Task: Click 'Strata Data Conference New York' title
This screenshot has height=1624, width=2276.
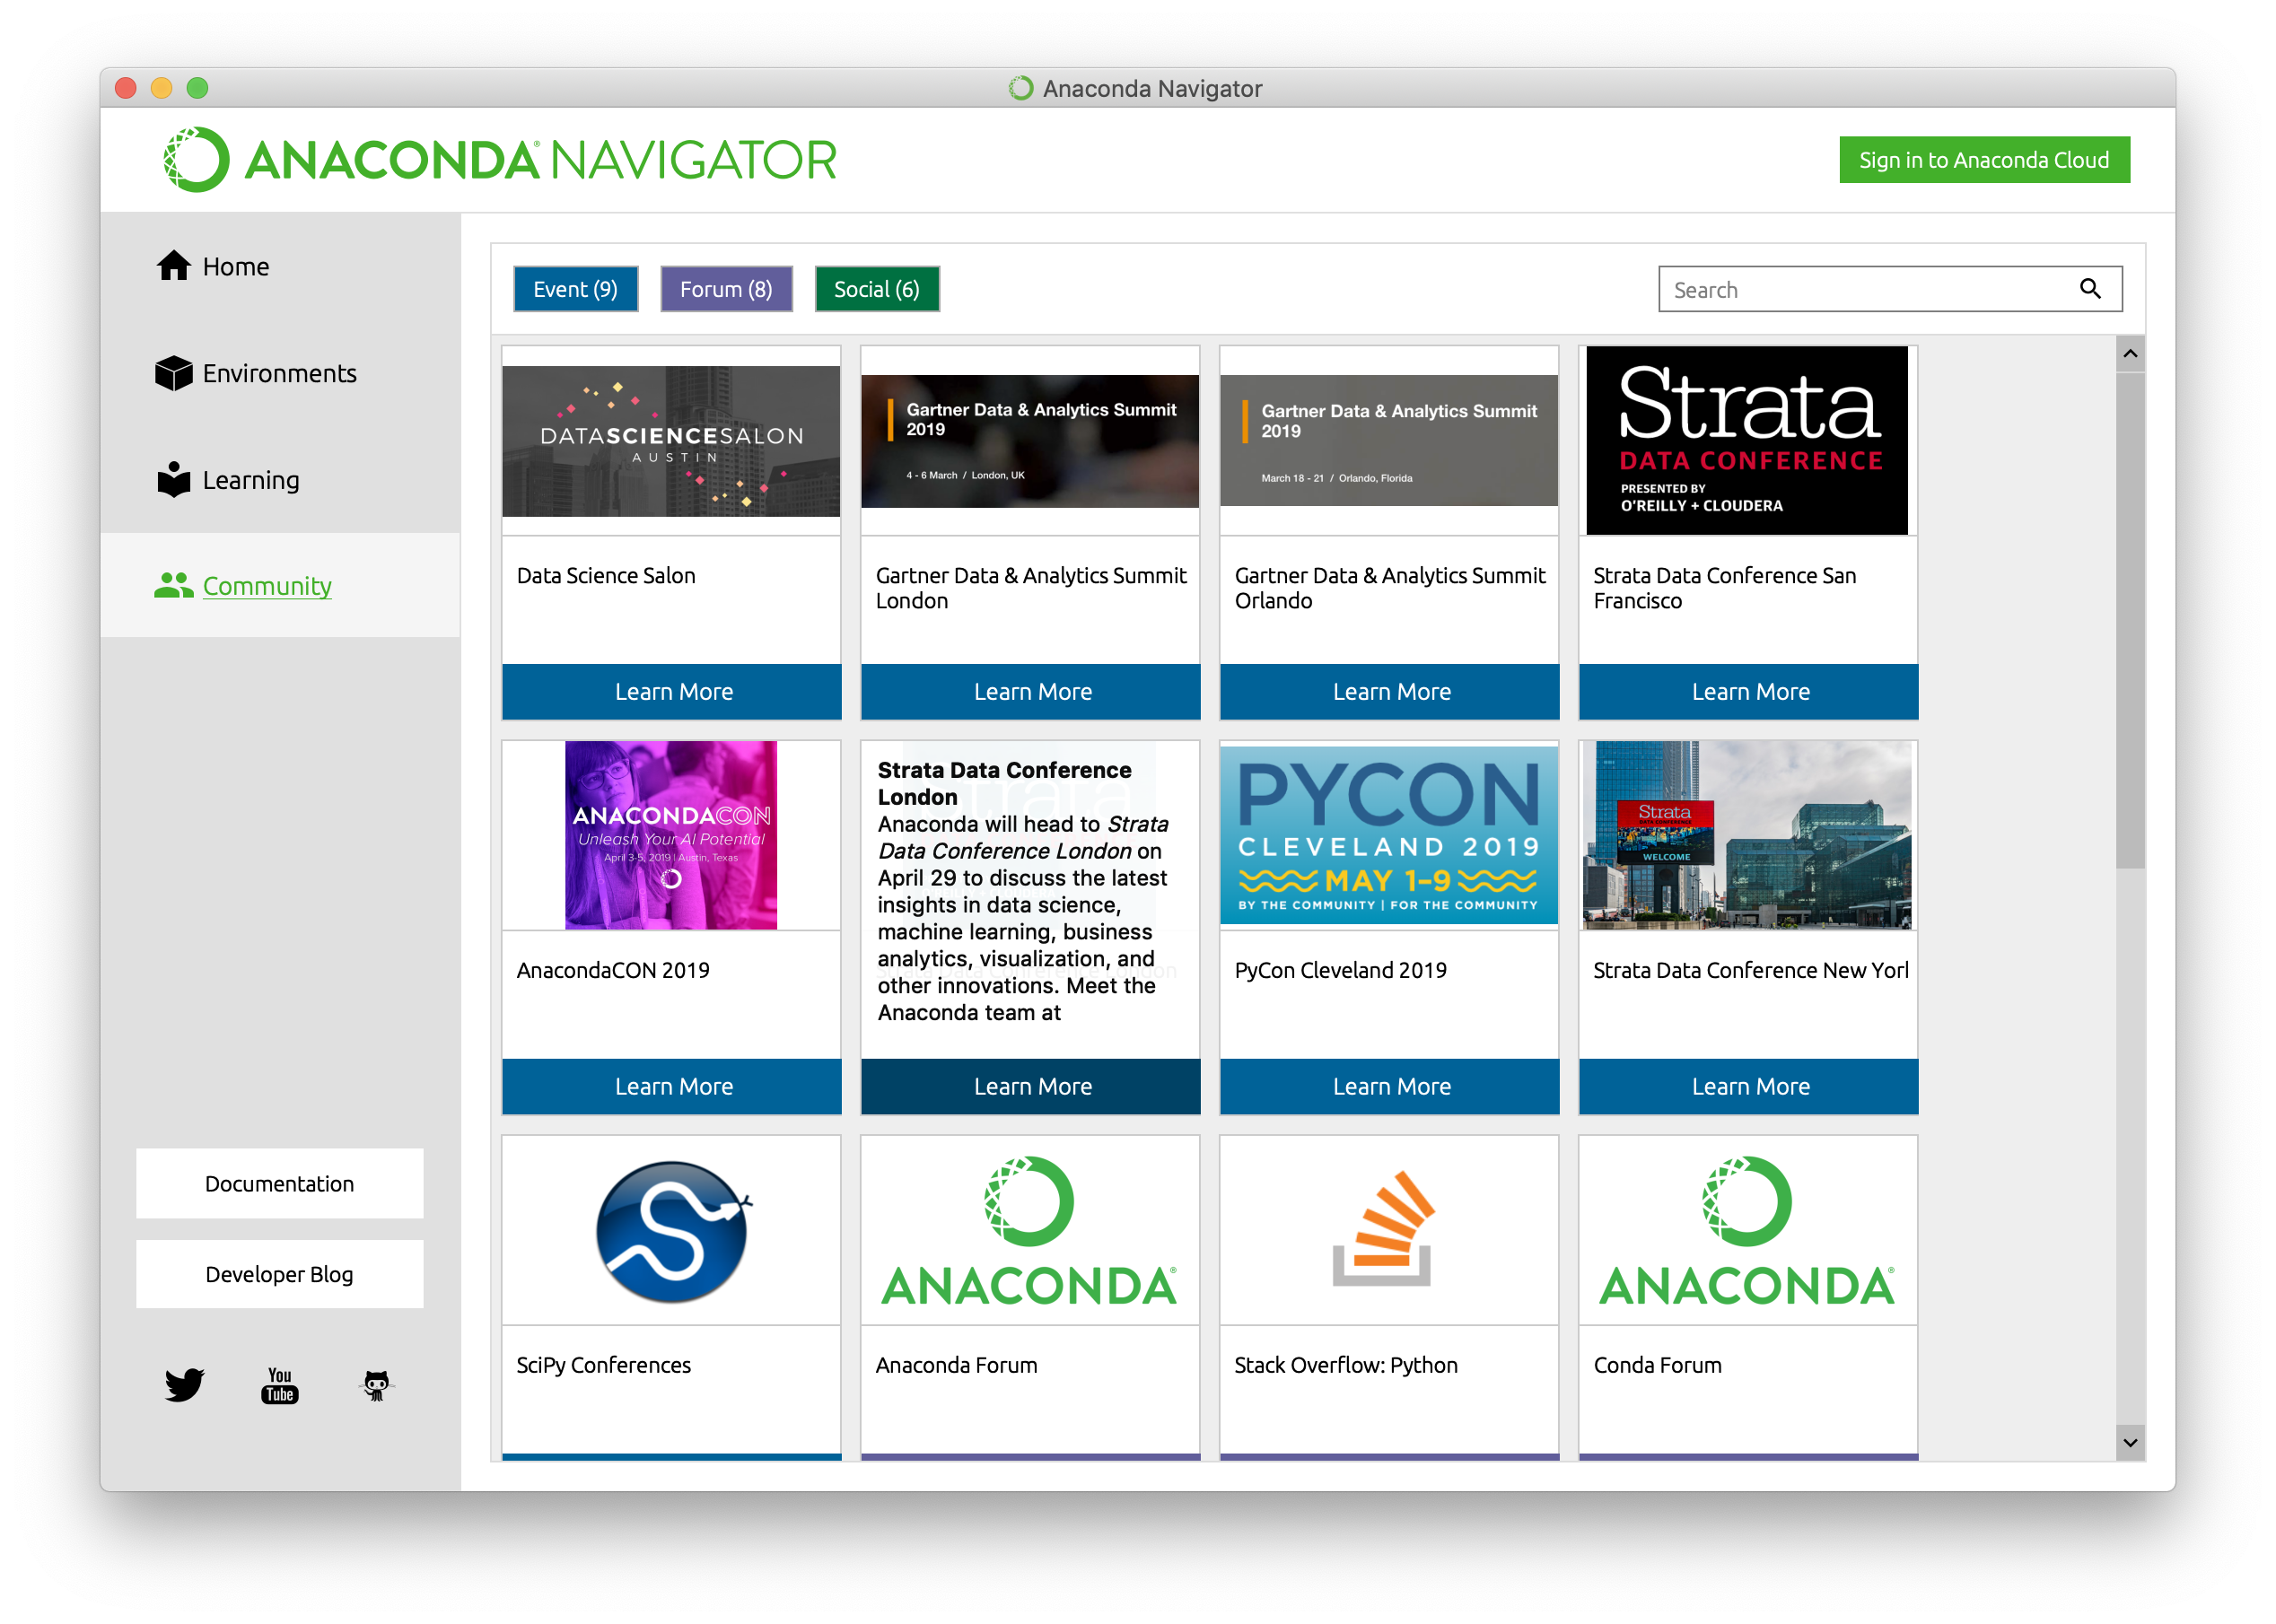Action: click(1750, 970)
